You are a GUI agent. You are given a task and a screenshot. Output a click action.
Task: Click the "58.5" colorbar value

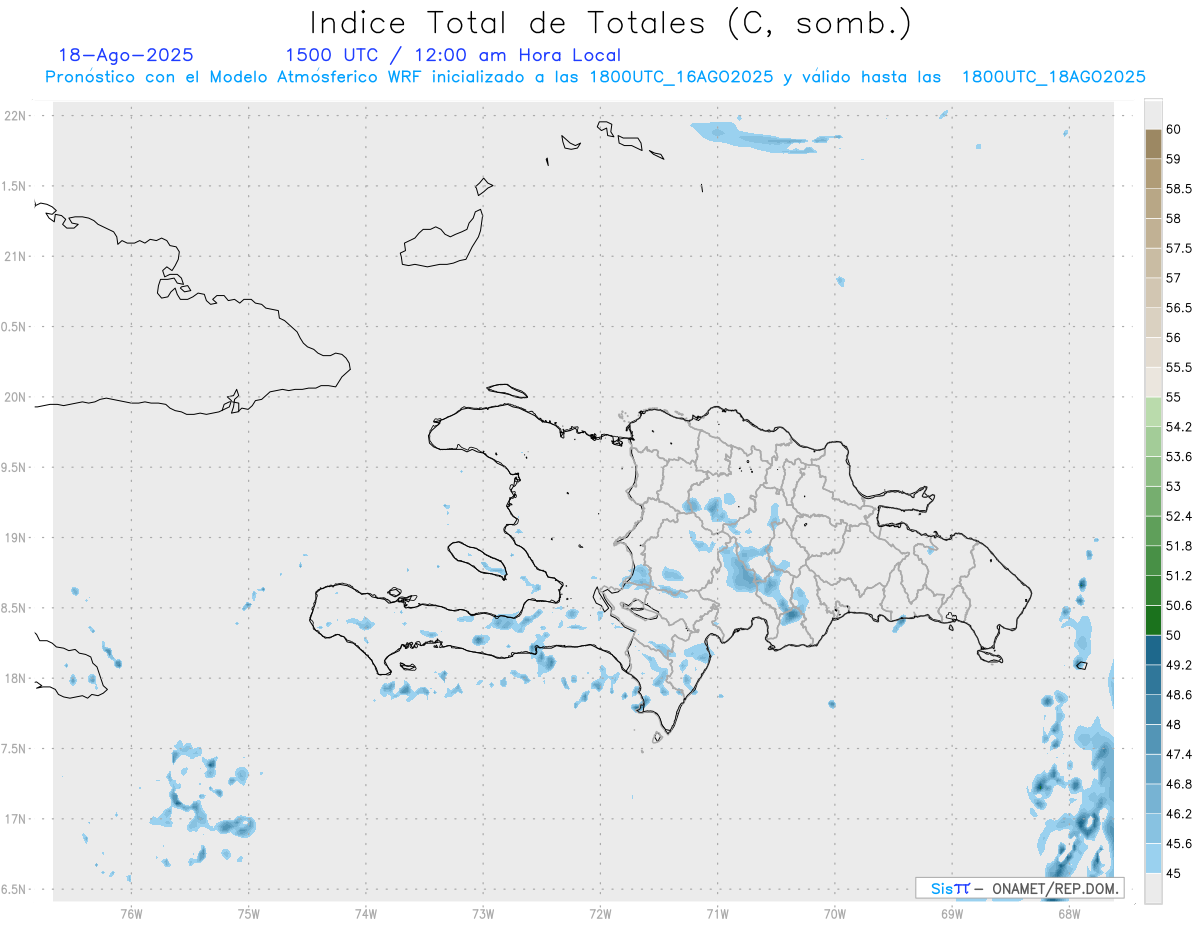click(1179, 189)
